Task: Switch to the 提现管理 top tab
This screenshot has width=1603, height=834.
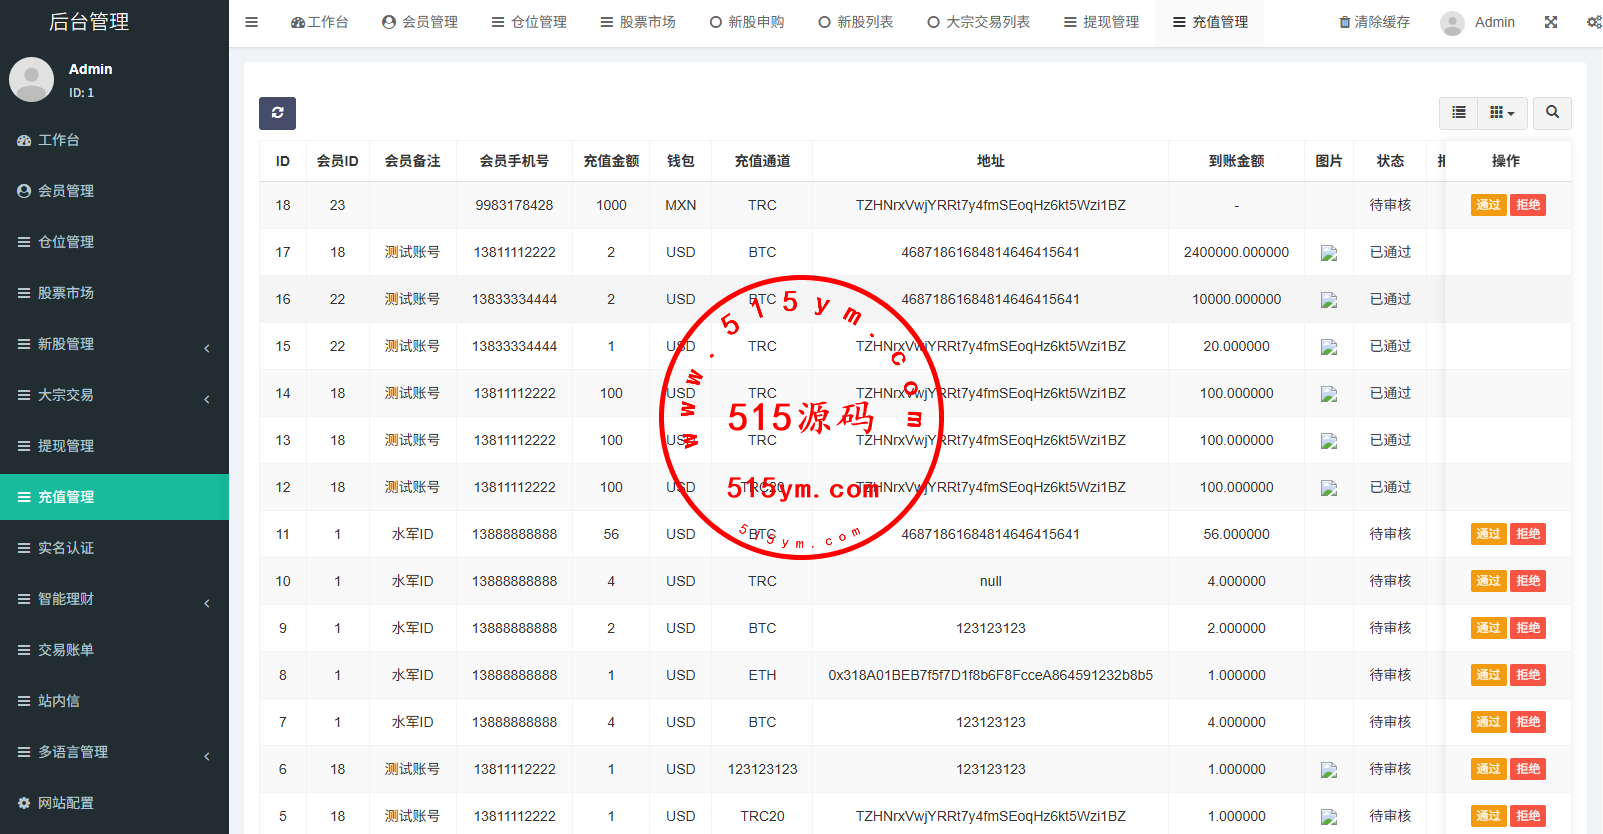Action: click(1101, 22)
